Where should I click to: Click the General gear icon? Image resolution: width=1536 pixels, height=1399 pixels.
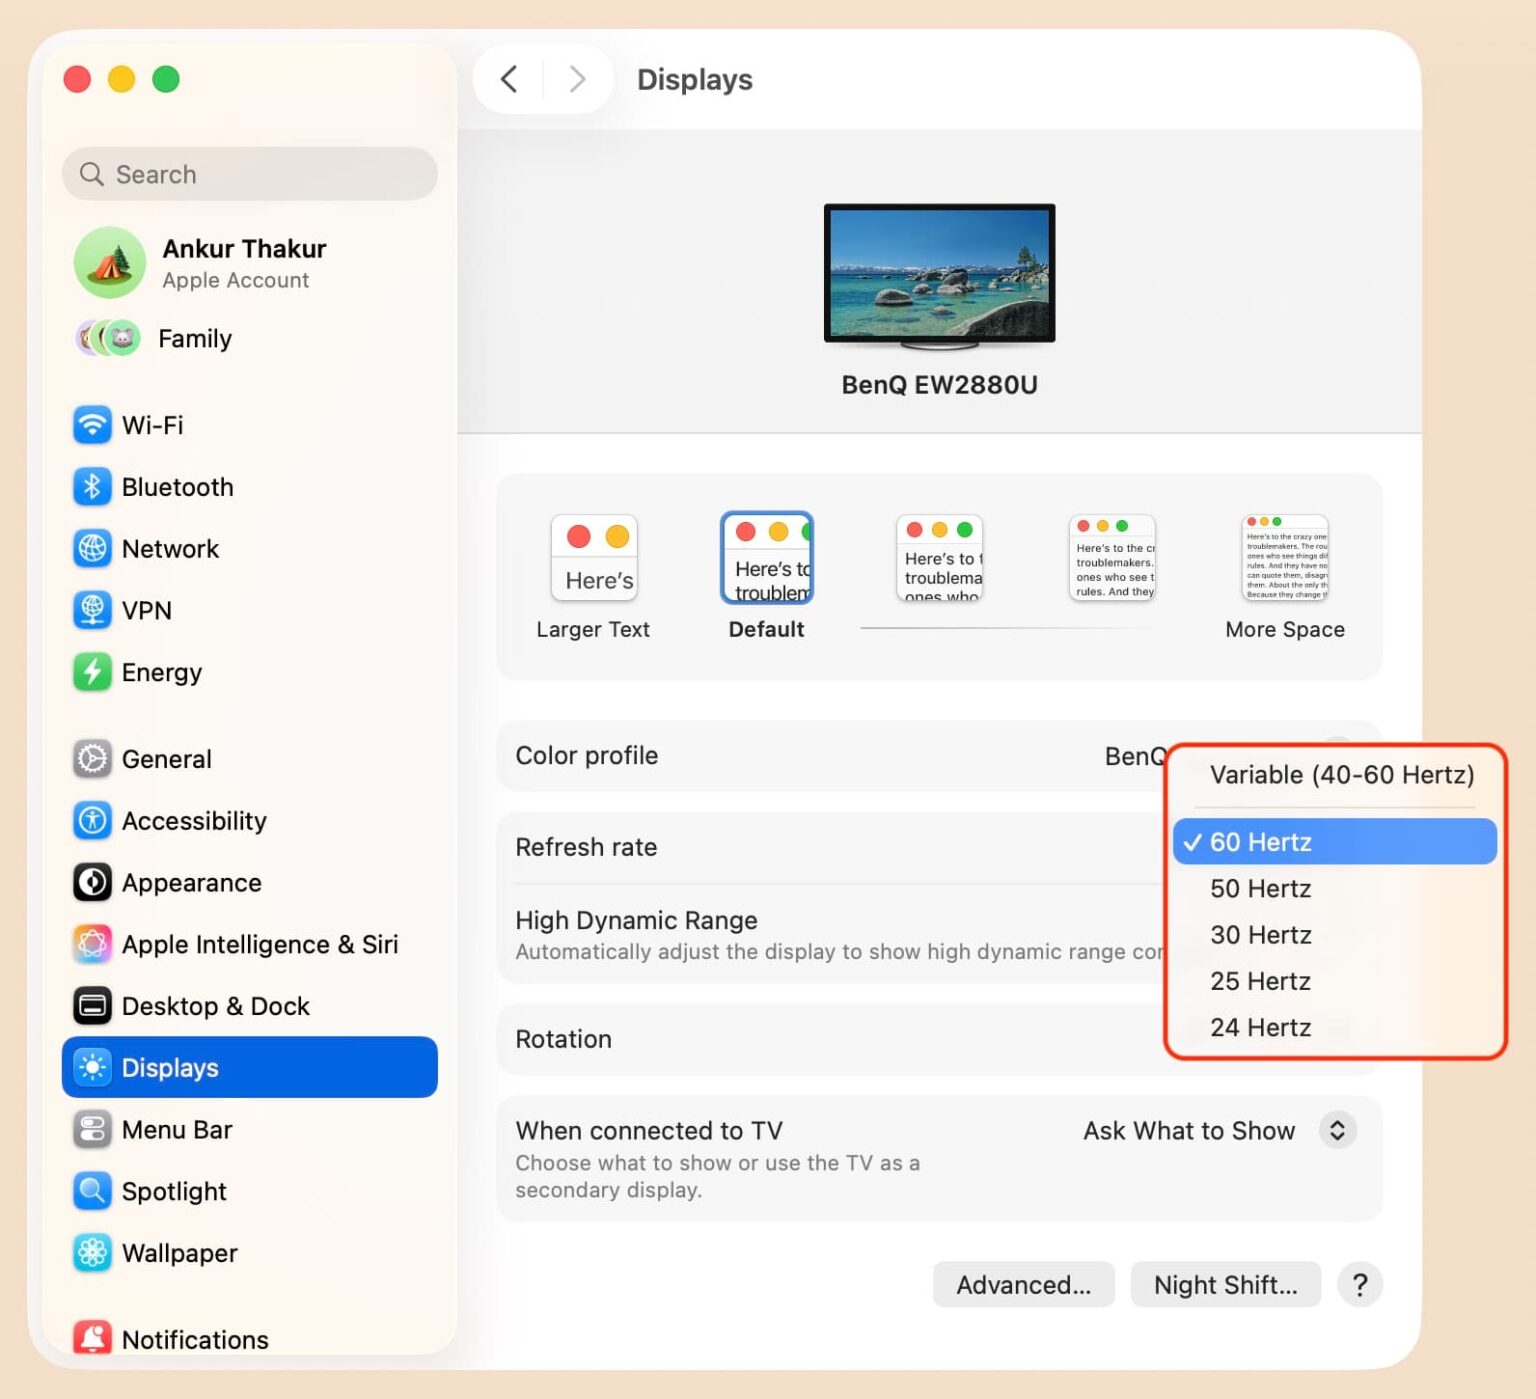pyautogui.click(x=92, y=759)
